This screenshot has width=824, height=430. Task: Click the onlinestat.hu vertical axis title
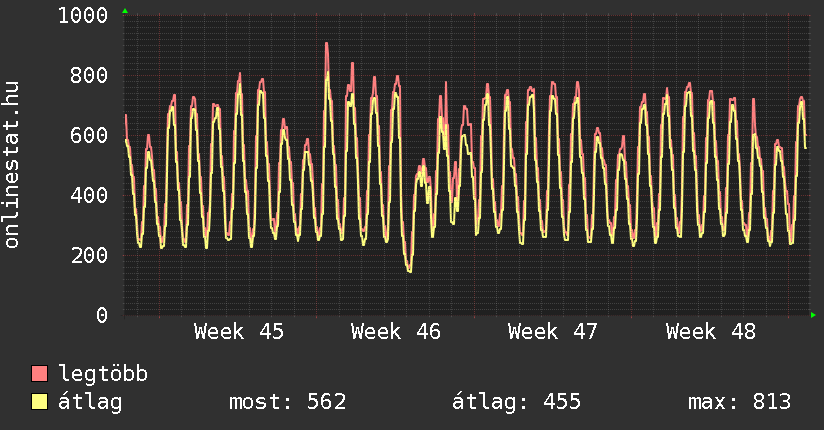13,165
